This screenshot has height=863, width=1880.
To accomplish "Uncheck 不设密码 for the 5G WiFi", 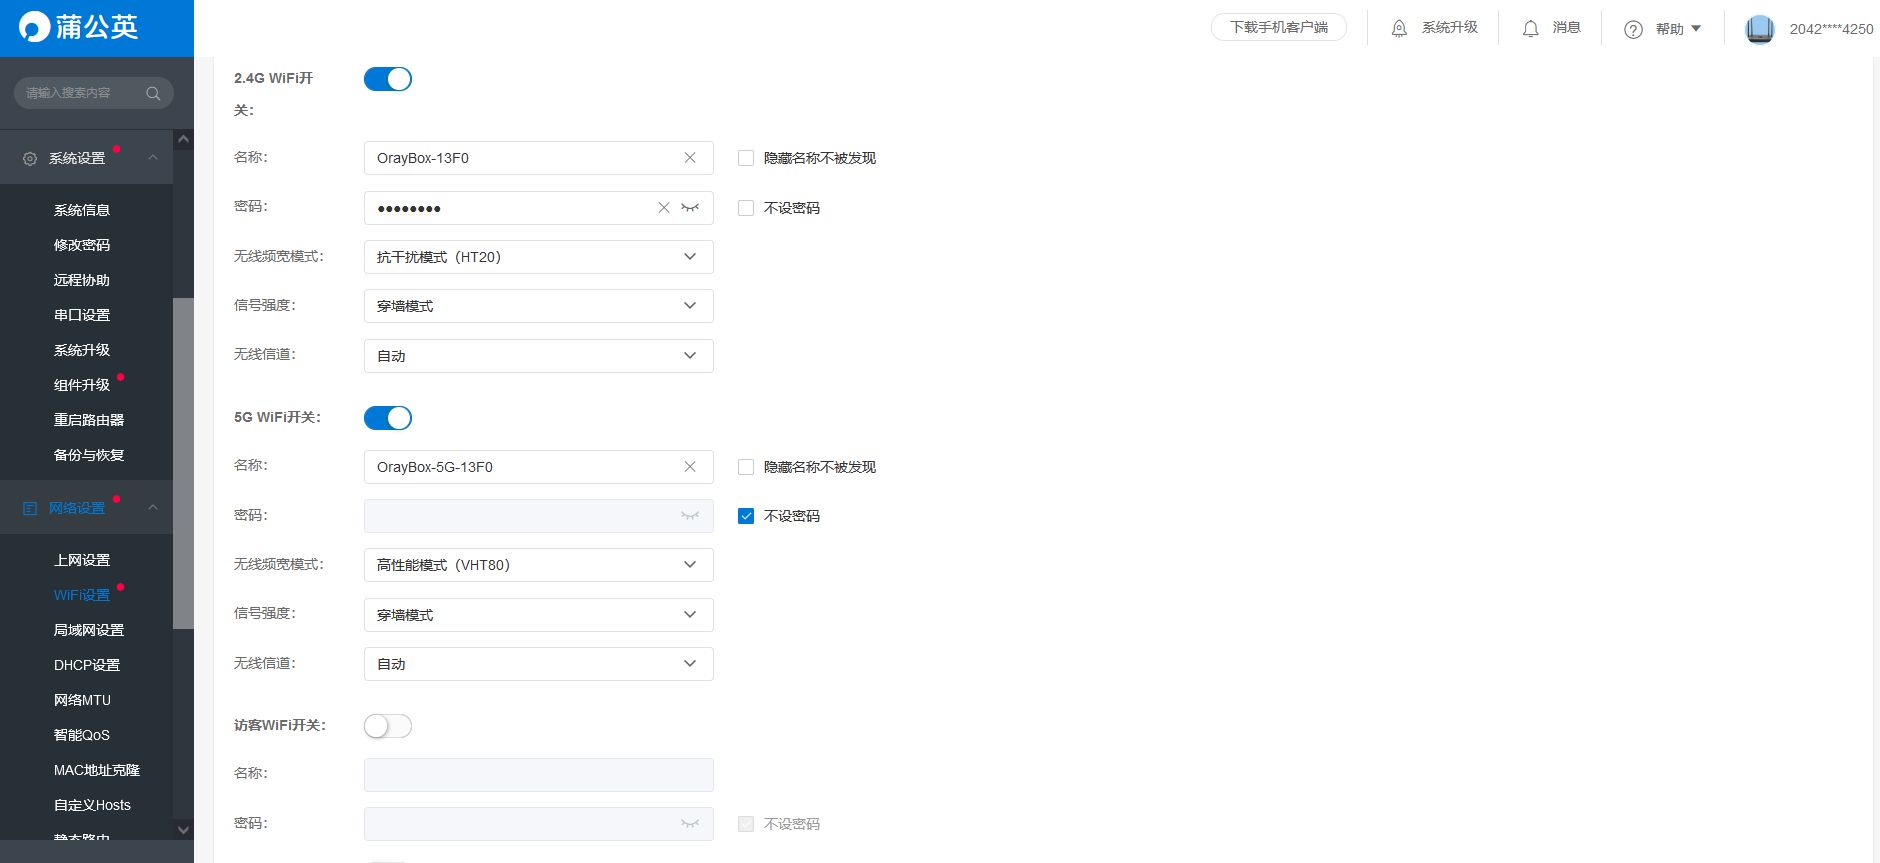I will point(746,516).
